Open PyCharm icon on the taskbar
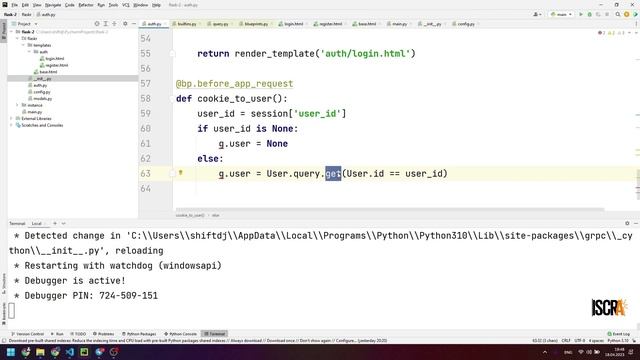640x360 pixels. [x=84, y=352]
